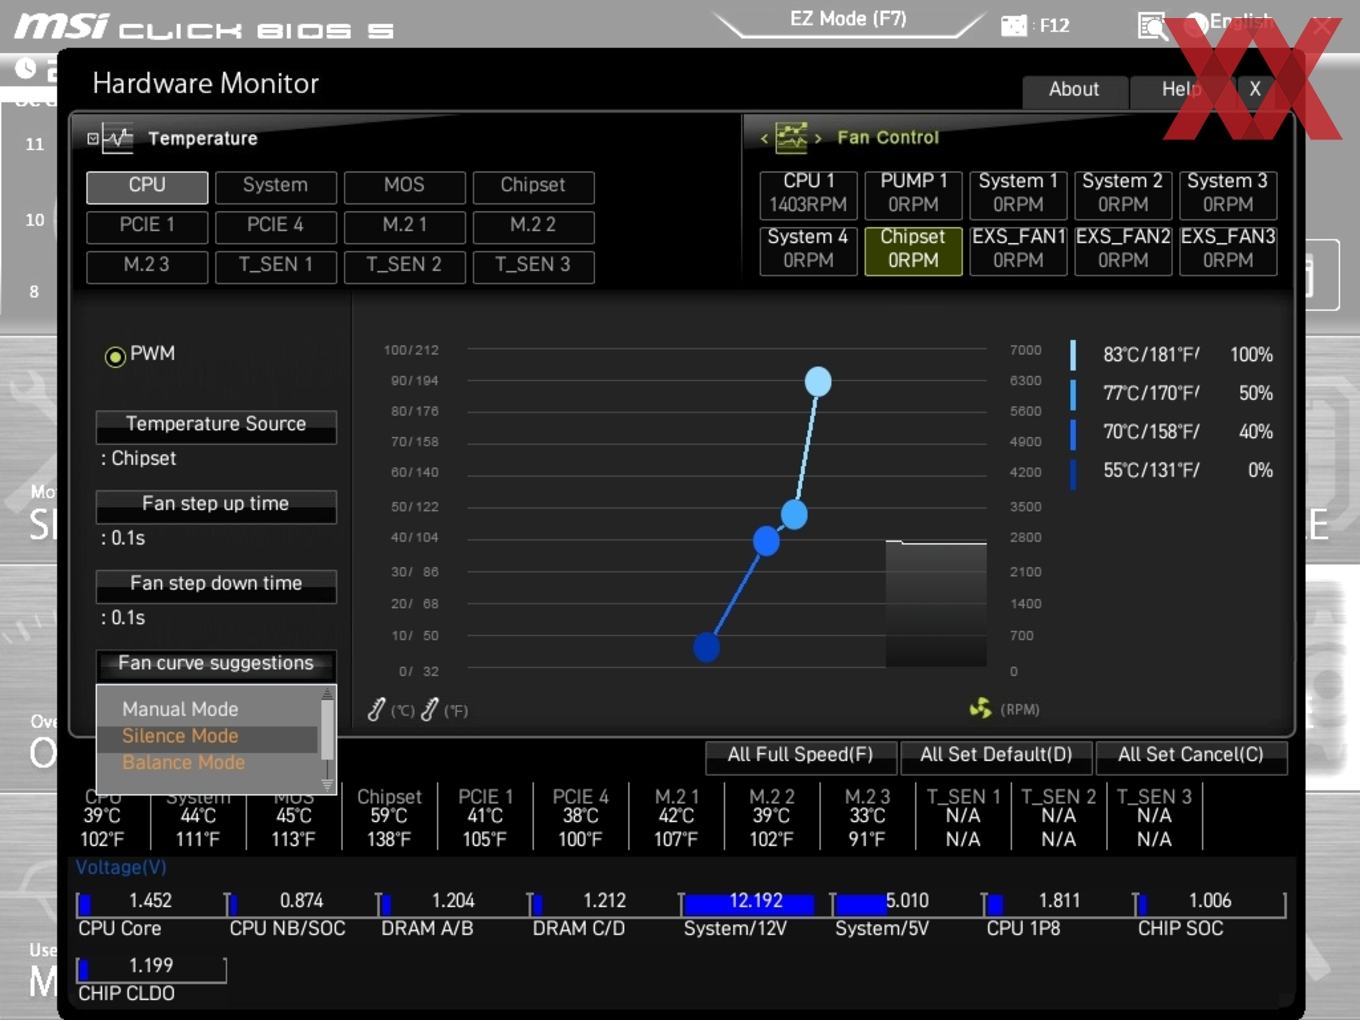Click the All Set Default(D) button

(x=996, y=756)
